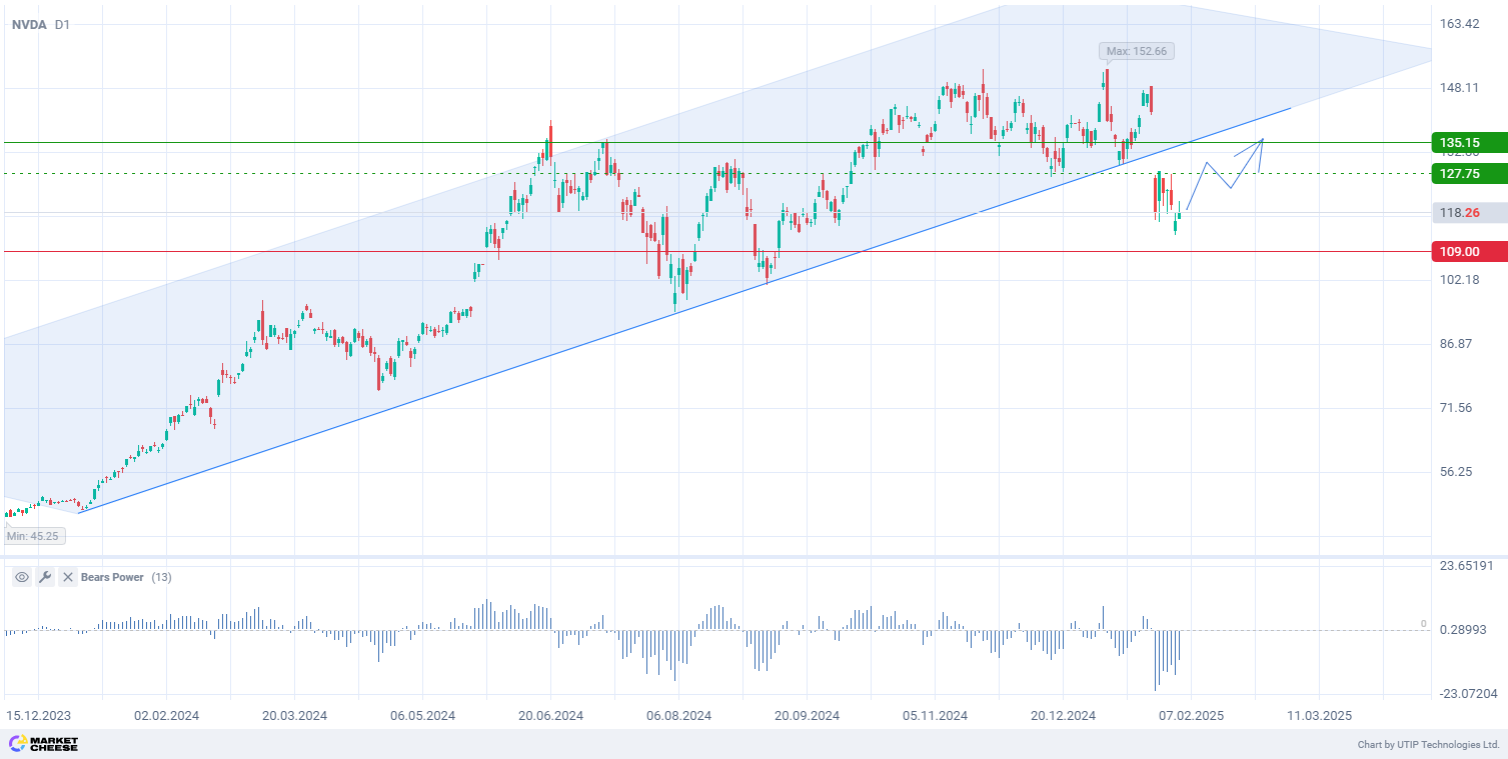The height and width of the screenshot is (759, 1508).
Task: Click the 07.02.2025 date axis label
Action: 1190,716
